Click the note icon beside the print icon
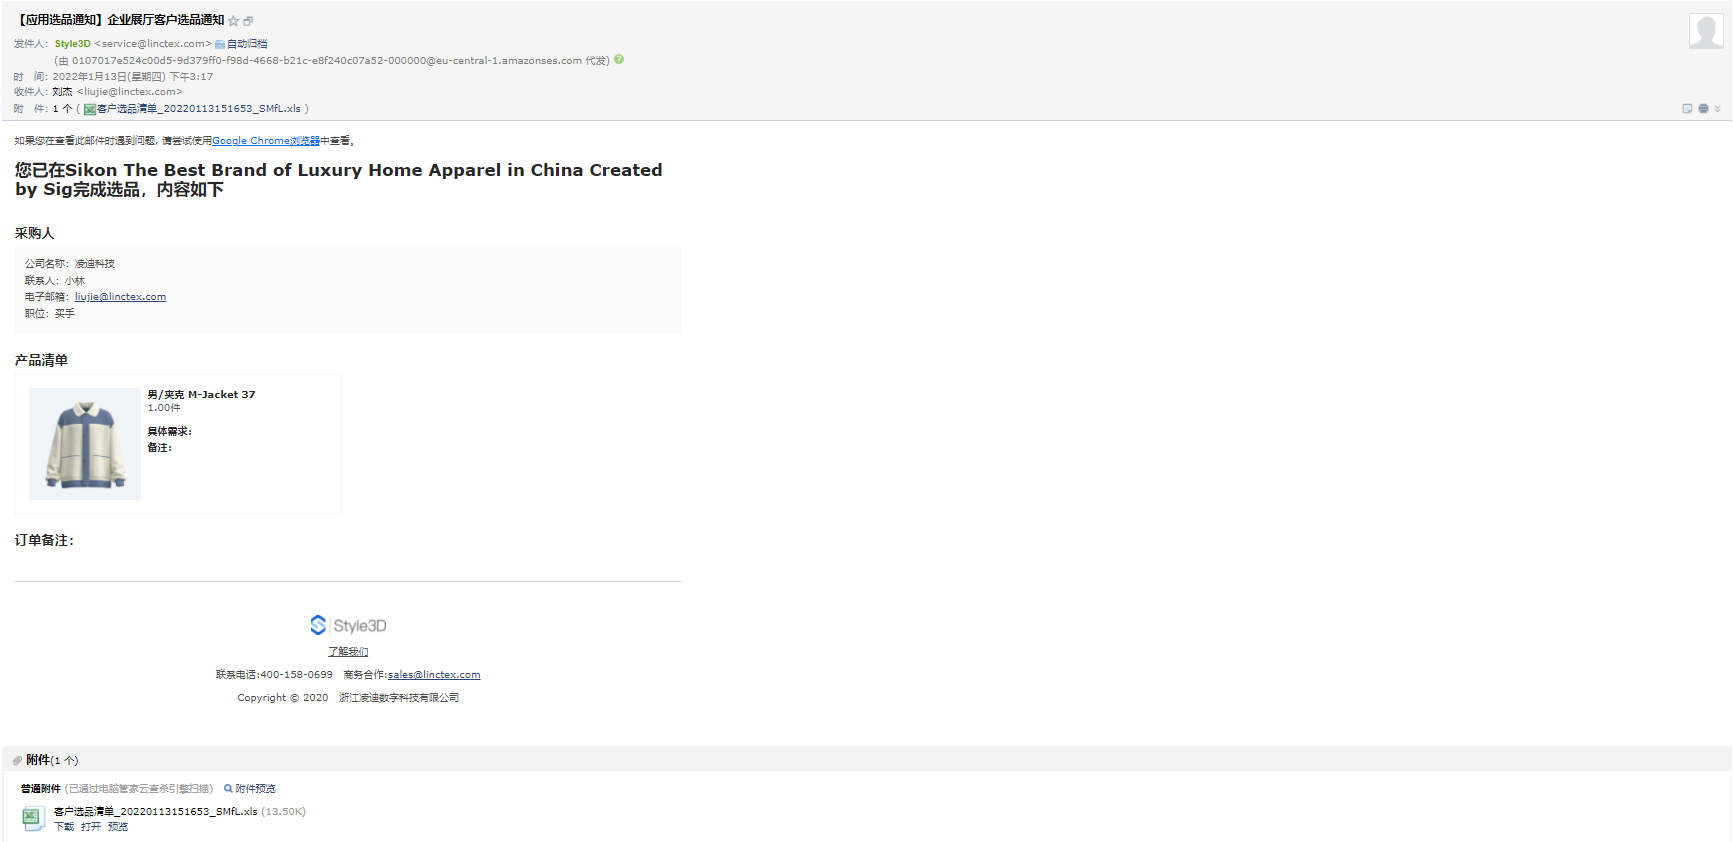The image size is (1733, 842). click(1687, 108)
